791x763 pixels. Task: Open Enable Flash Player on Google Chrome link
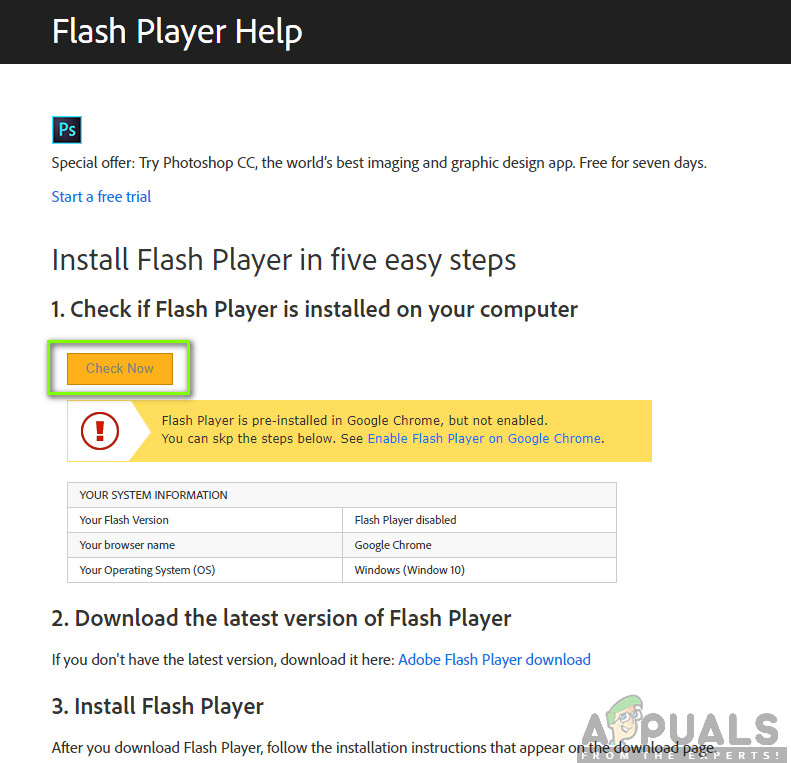(484, 439)
